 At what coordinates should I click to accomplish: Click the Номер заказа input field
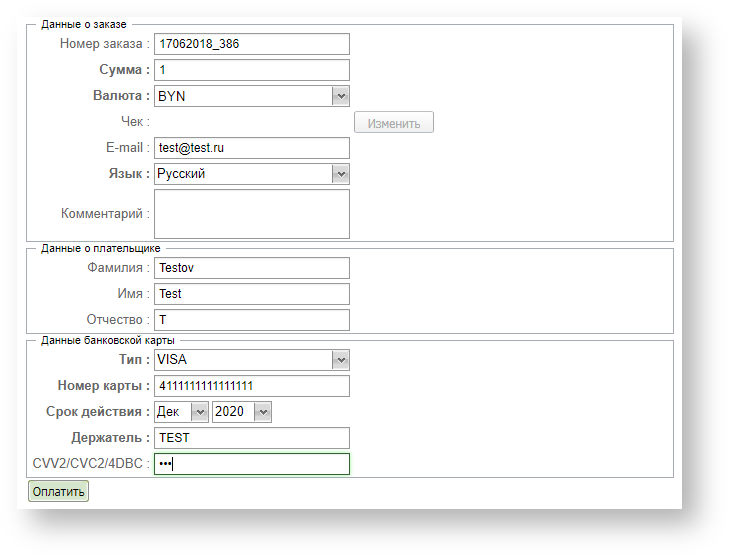[251, 44]
